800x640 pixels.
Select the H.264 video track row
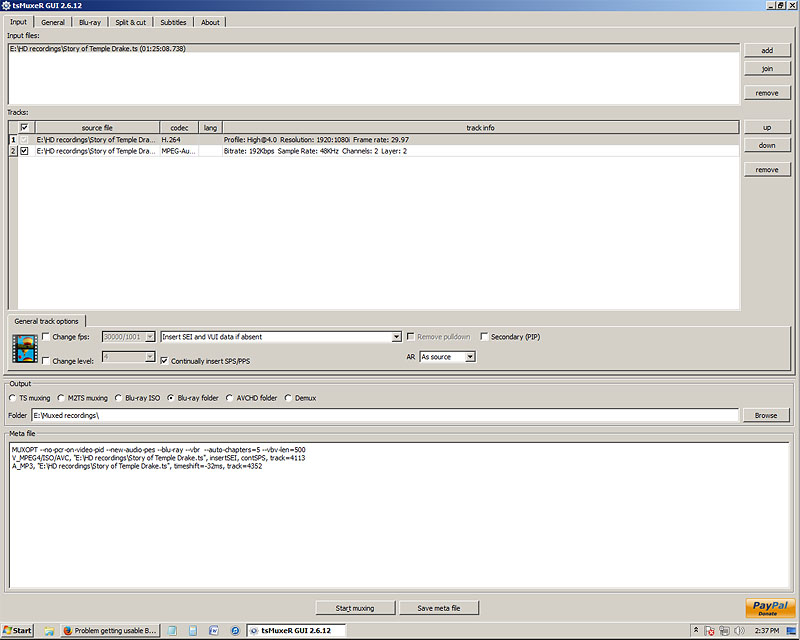click(374, 139)
